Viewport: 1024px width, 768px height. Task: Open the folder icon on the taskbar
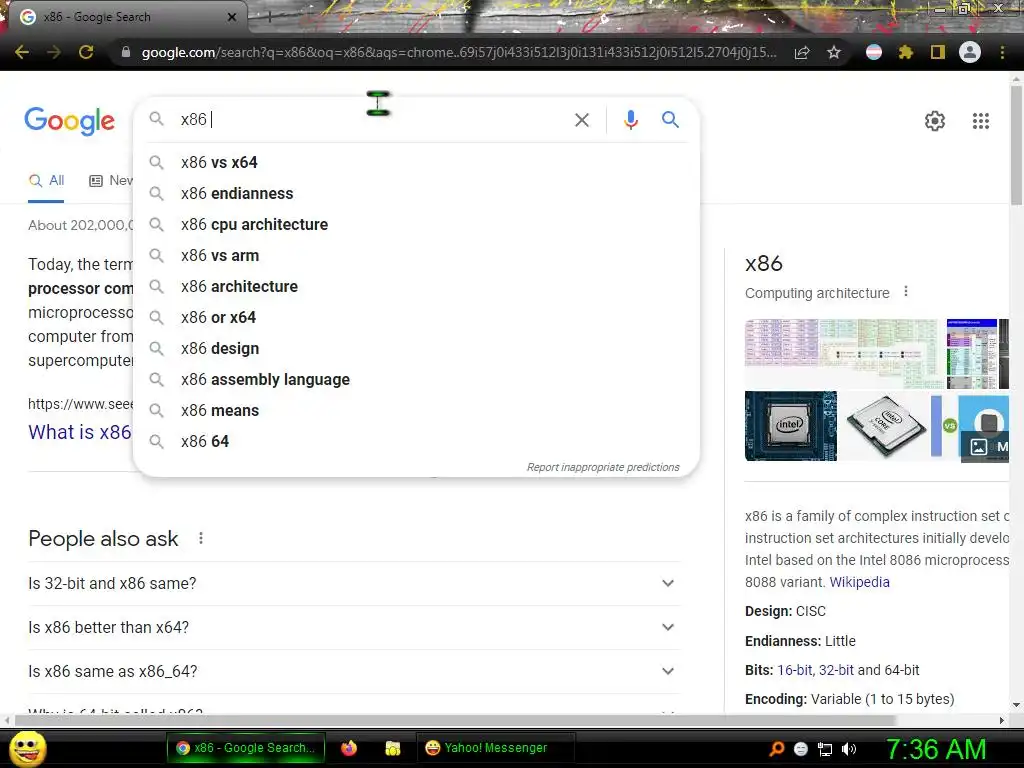click(x=392, y=748)
